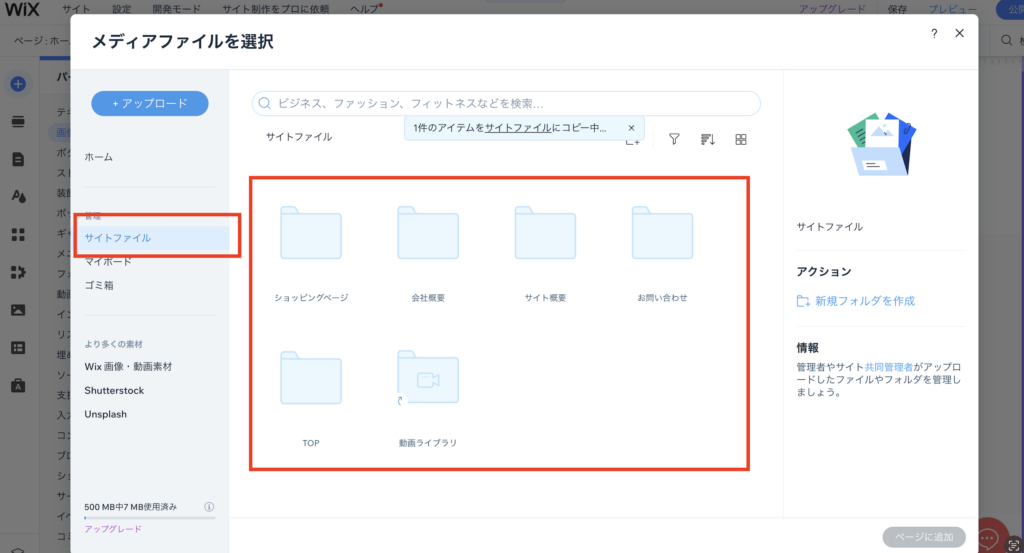Click 新規フォルダを作成 action
Viewport: 1024px width, 553px height.
[856, 301]
